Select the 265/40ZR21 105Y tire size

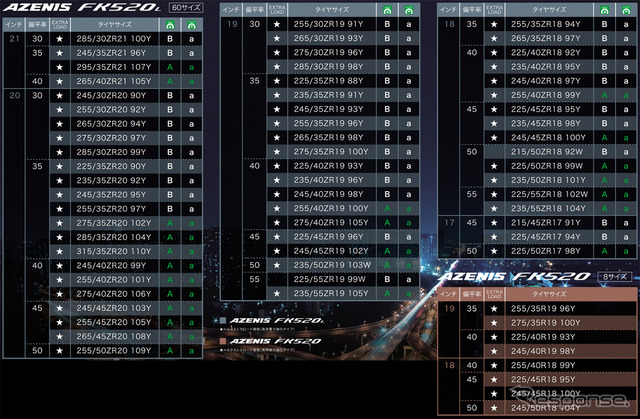[114, 81]
